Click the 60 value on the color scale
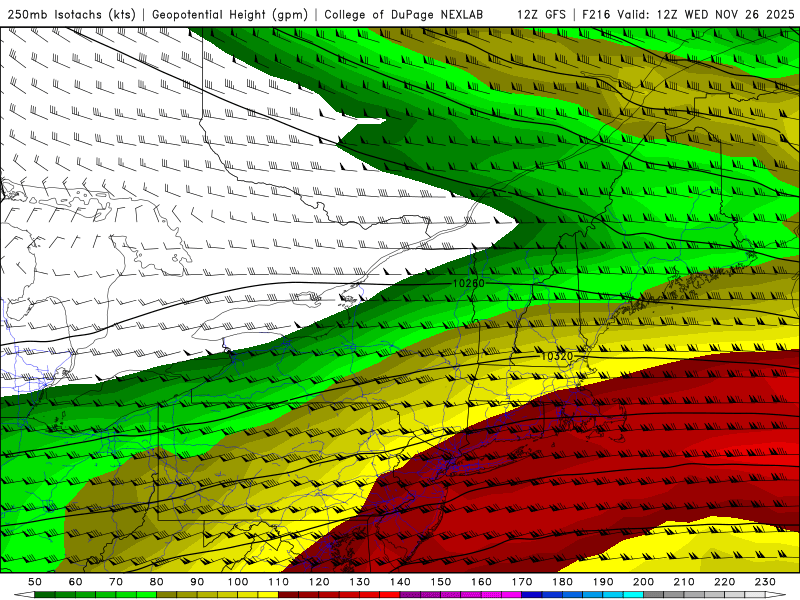This screenshot has height=600, width=800. click(76, 582)
